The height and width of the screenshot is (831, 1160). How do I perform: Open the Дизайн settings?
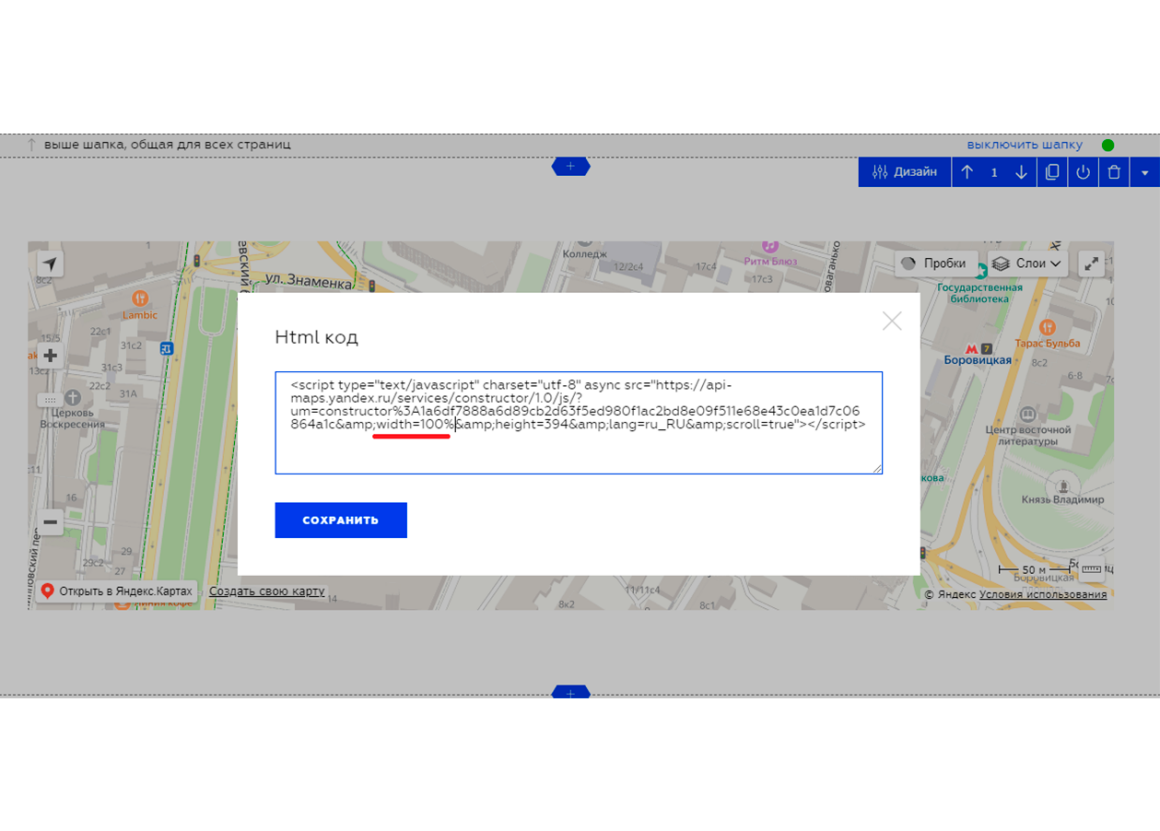coord(904,172)
